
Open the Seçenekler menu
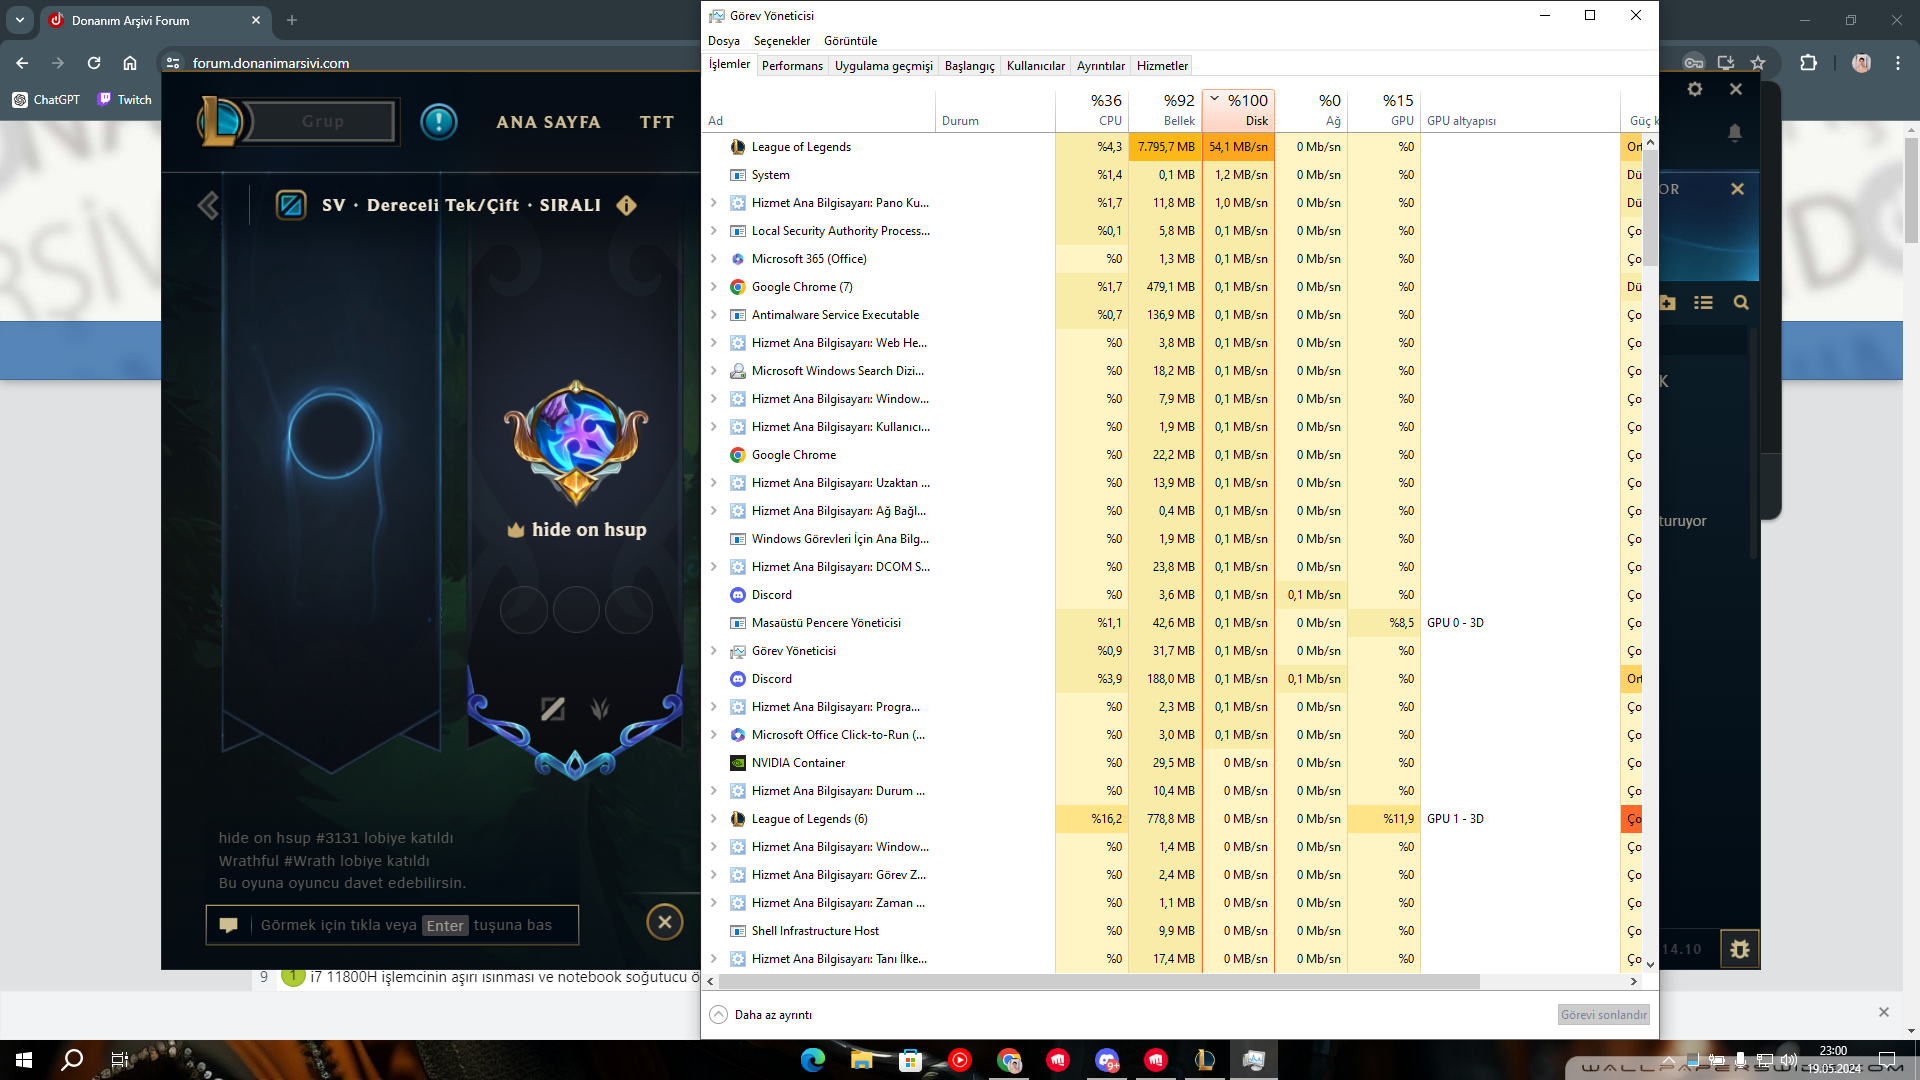tap(781, 41)
